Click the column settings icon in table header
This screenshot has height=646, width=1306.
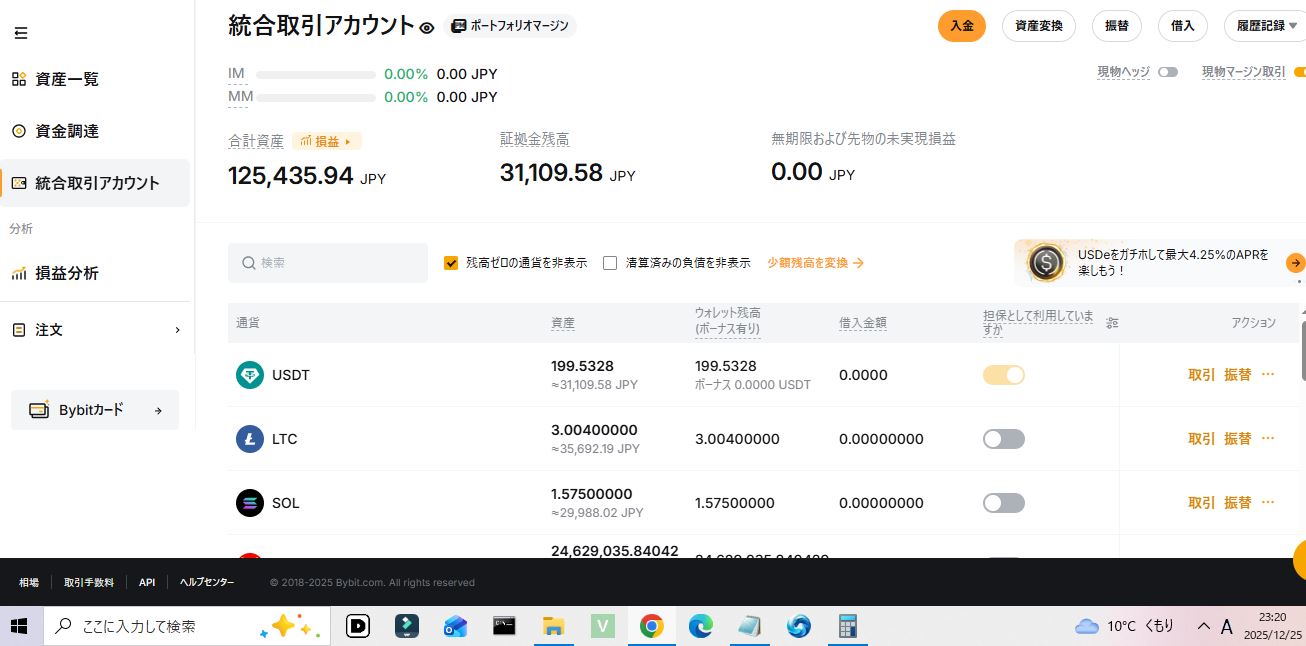1112,323
